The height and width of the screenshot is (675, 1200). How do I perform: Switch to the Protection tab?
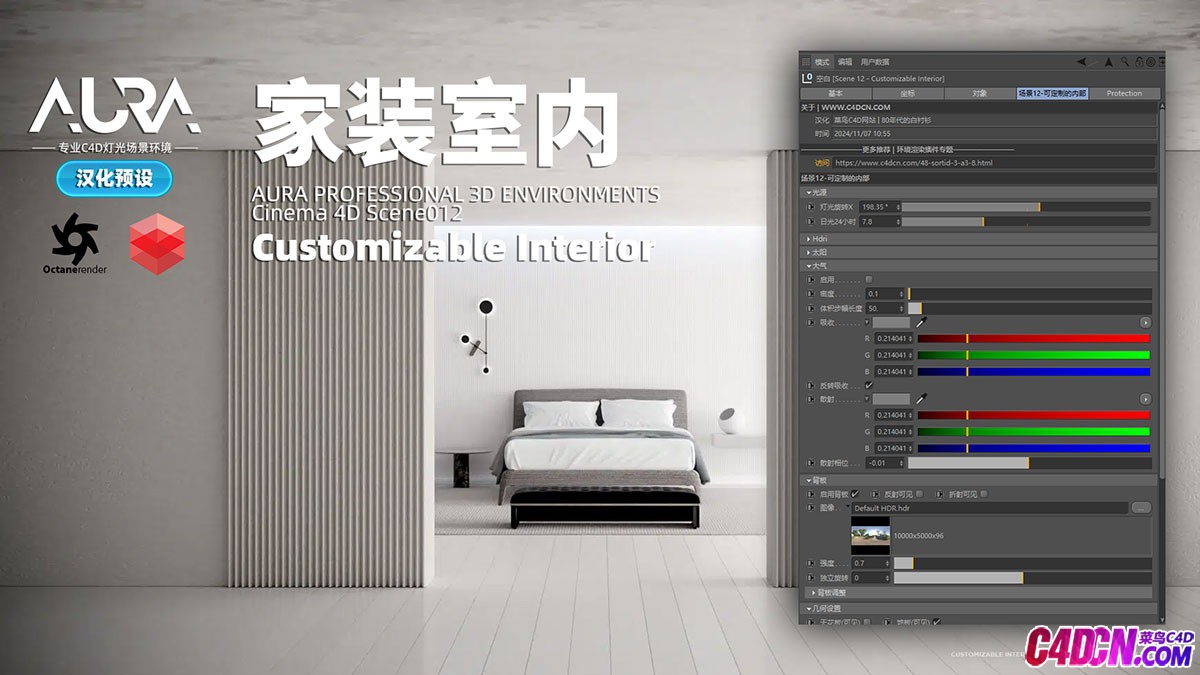click(1124, 94)
